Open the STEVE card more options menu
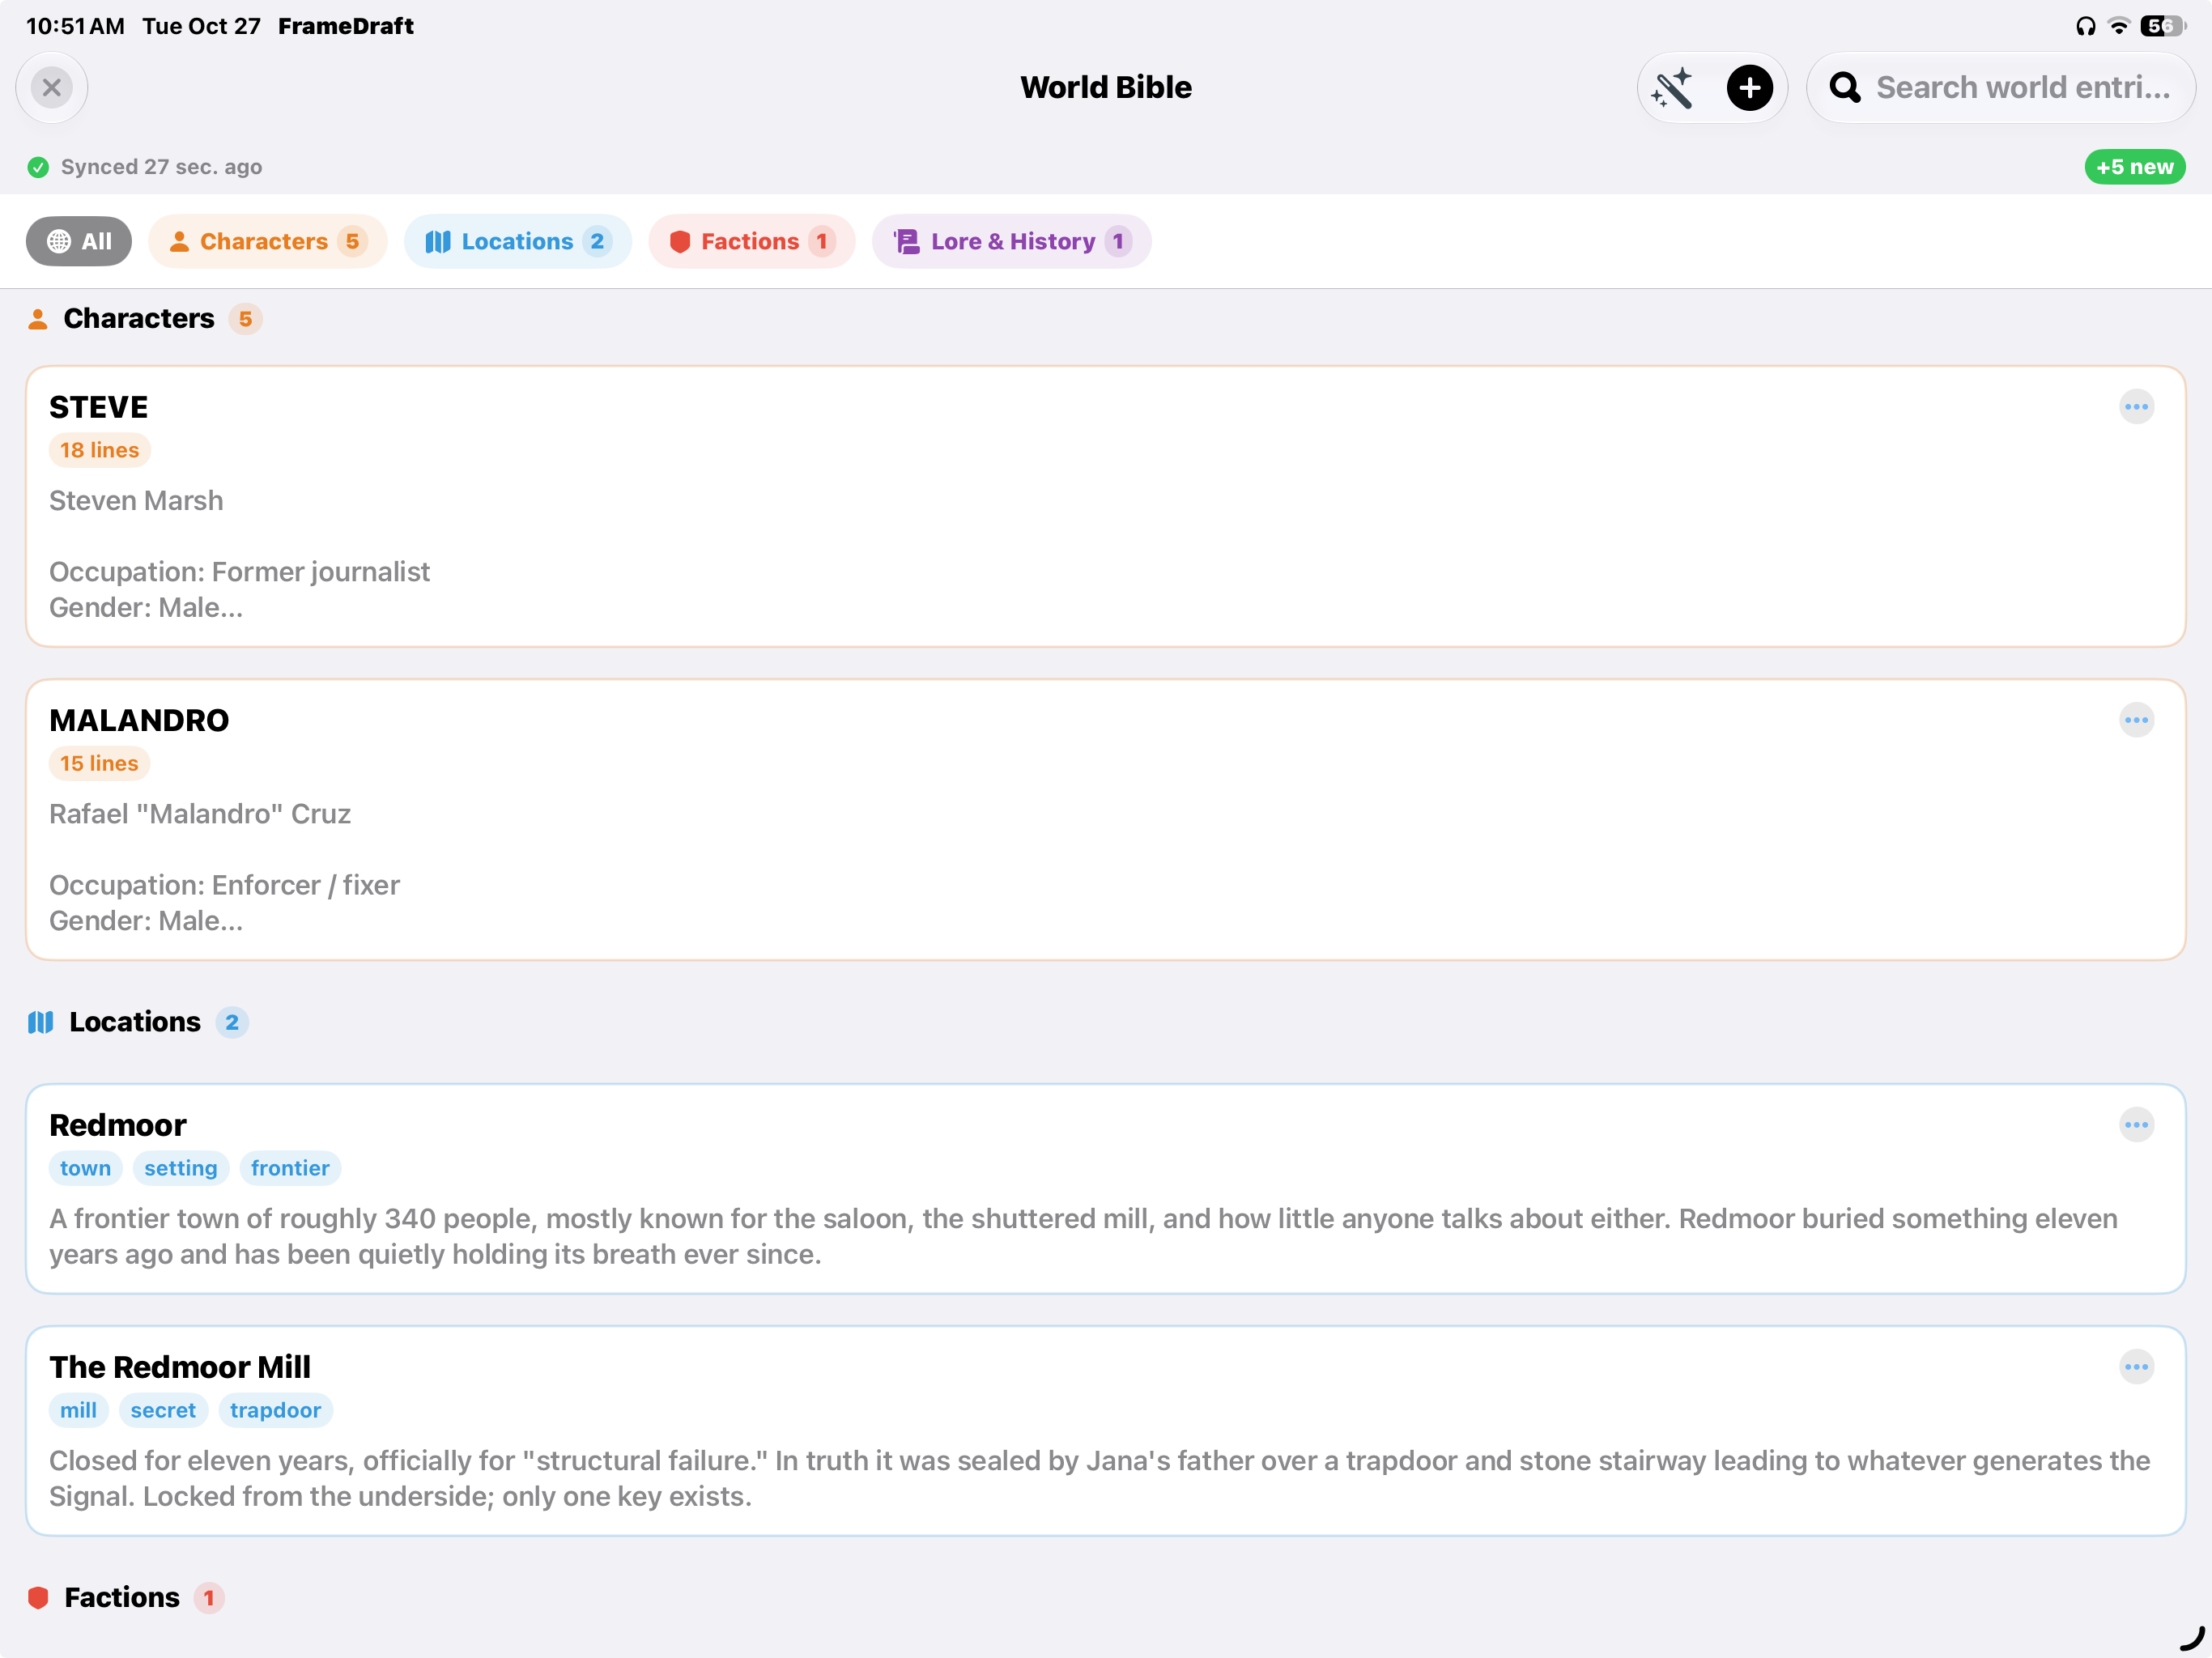Screen dimensions: 2212x1658 coord(2136,407)
